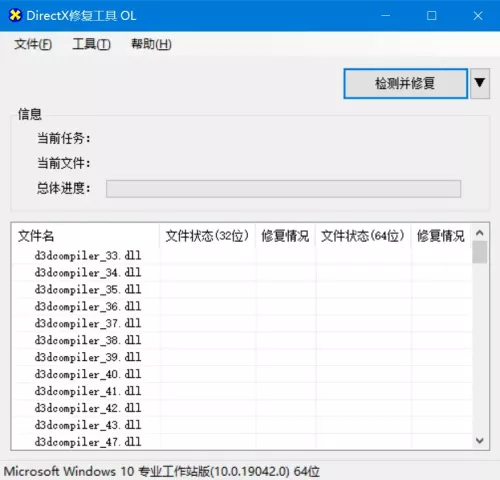Open the 文件(F) menu

[33, 44]
